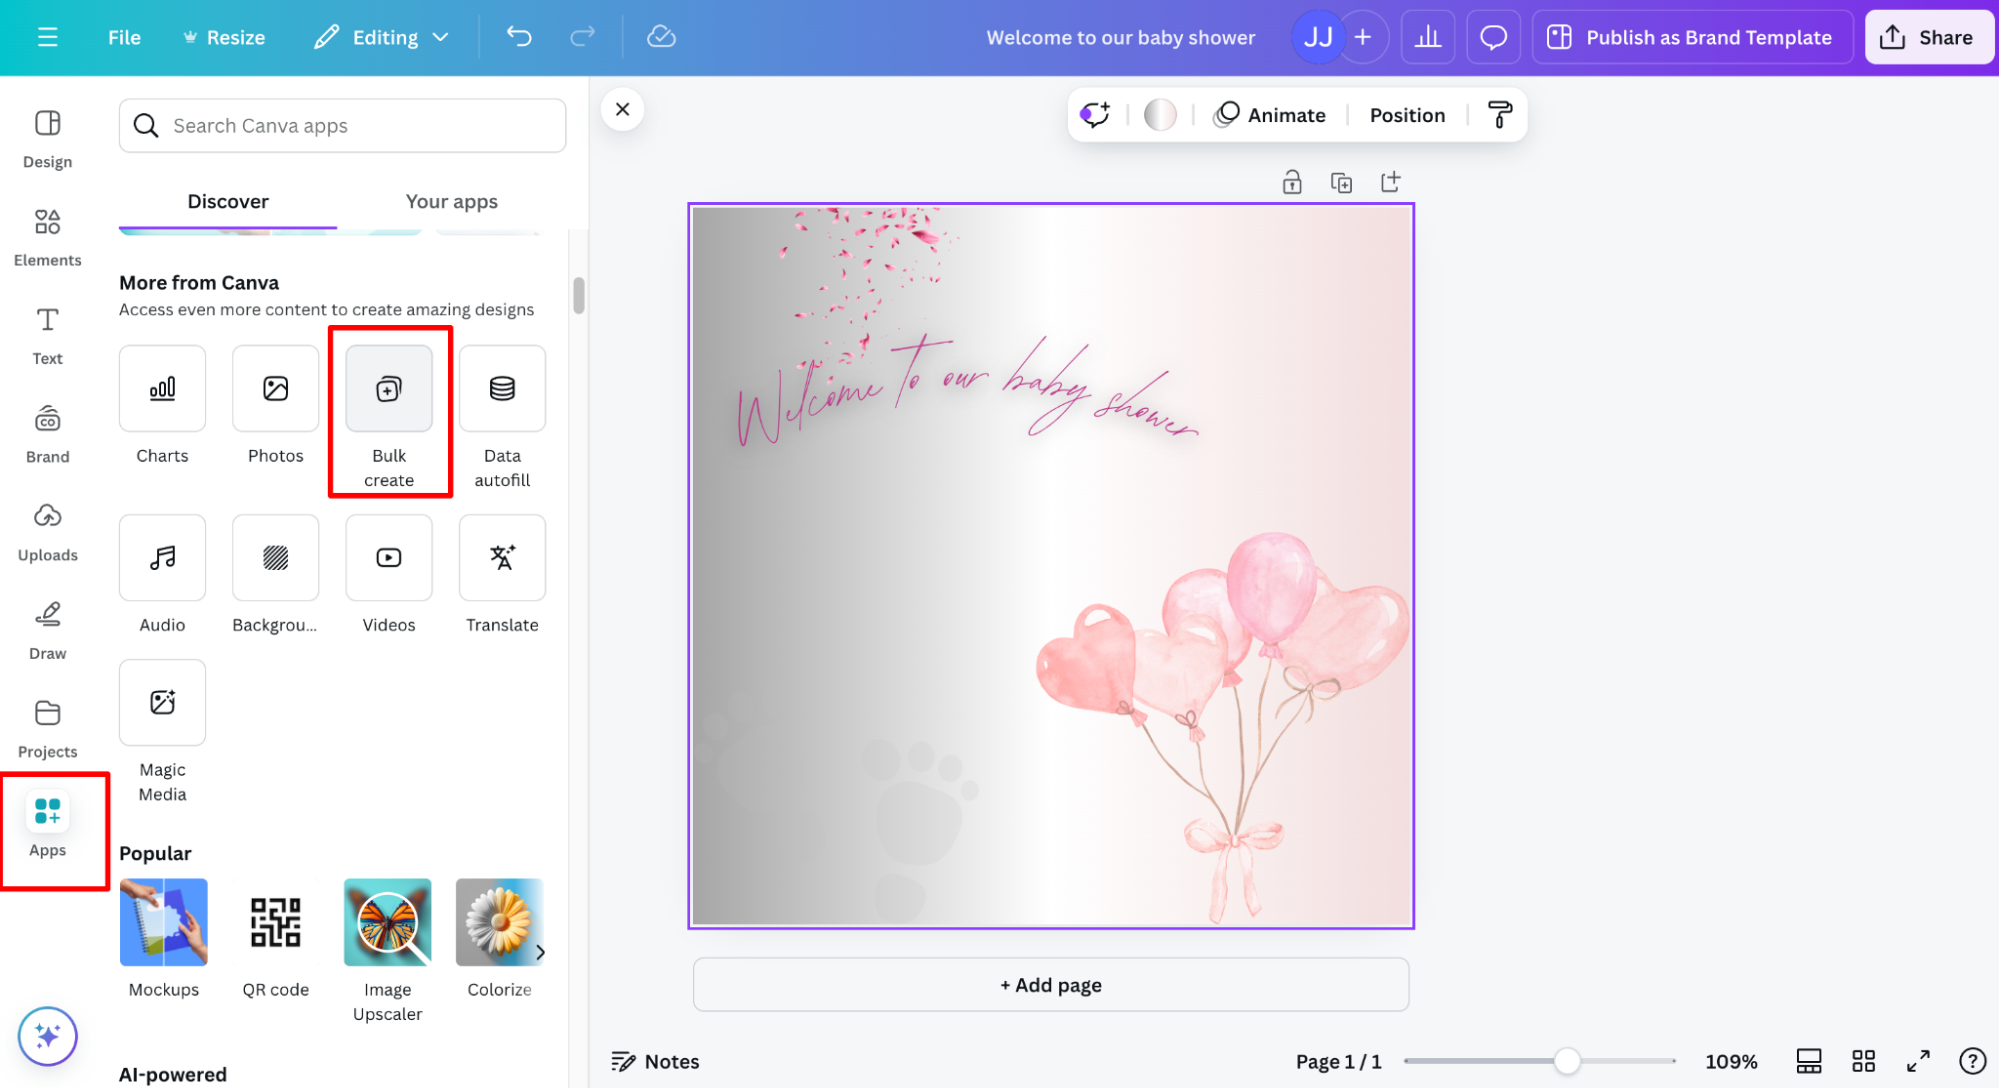Open the help question mark

click(1972, 1061)
